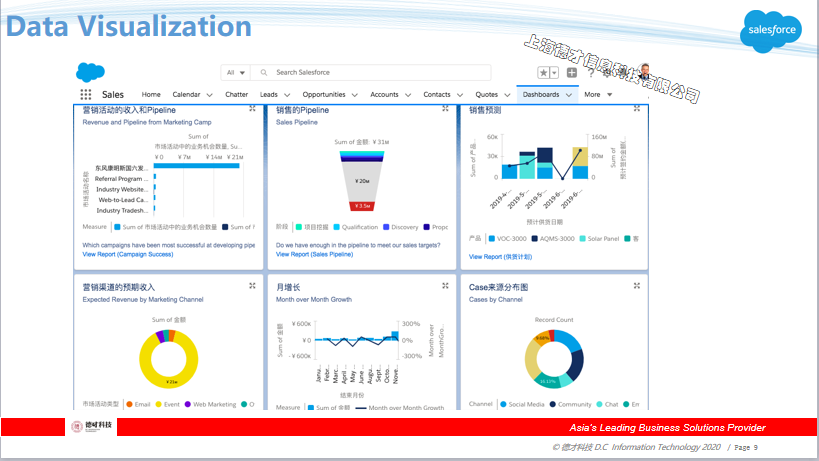This screenshot has height=461, width=819.
Task: Click the 'Referral Program' campaign row label
Action: (122, 179)
